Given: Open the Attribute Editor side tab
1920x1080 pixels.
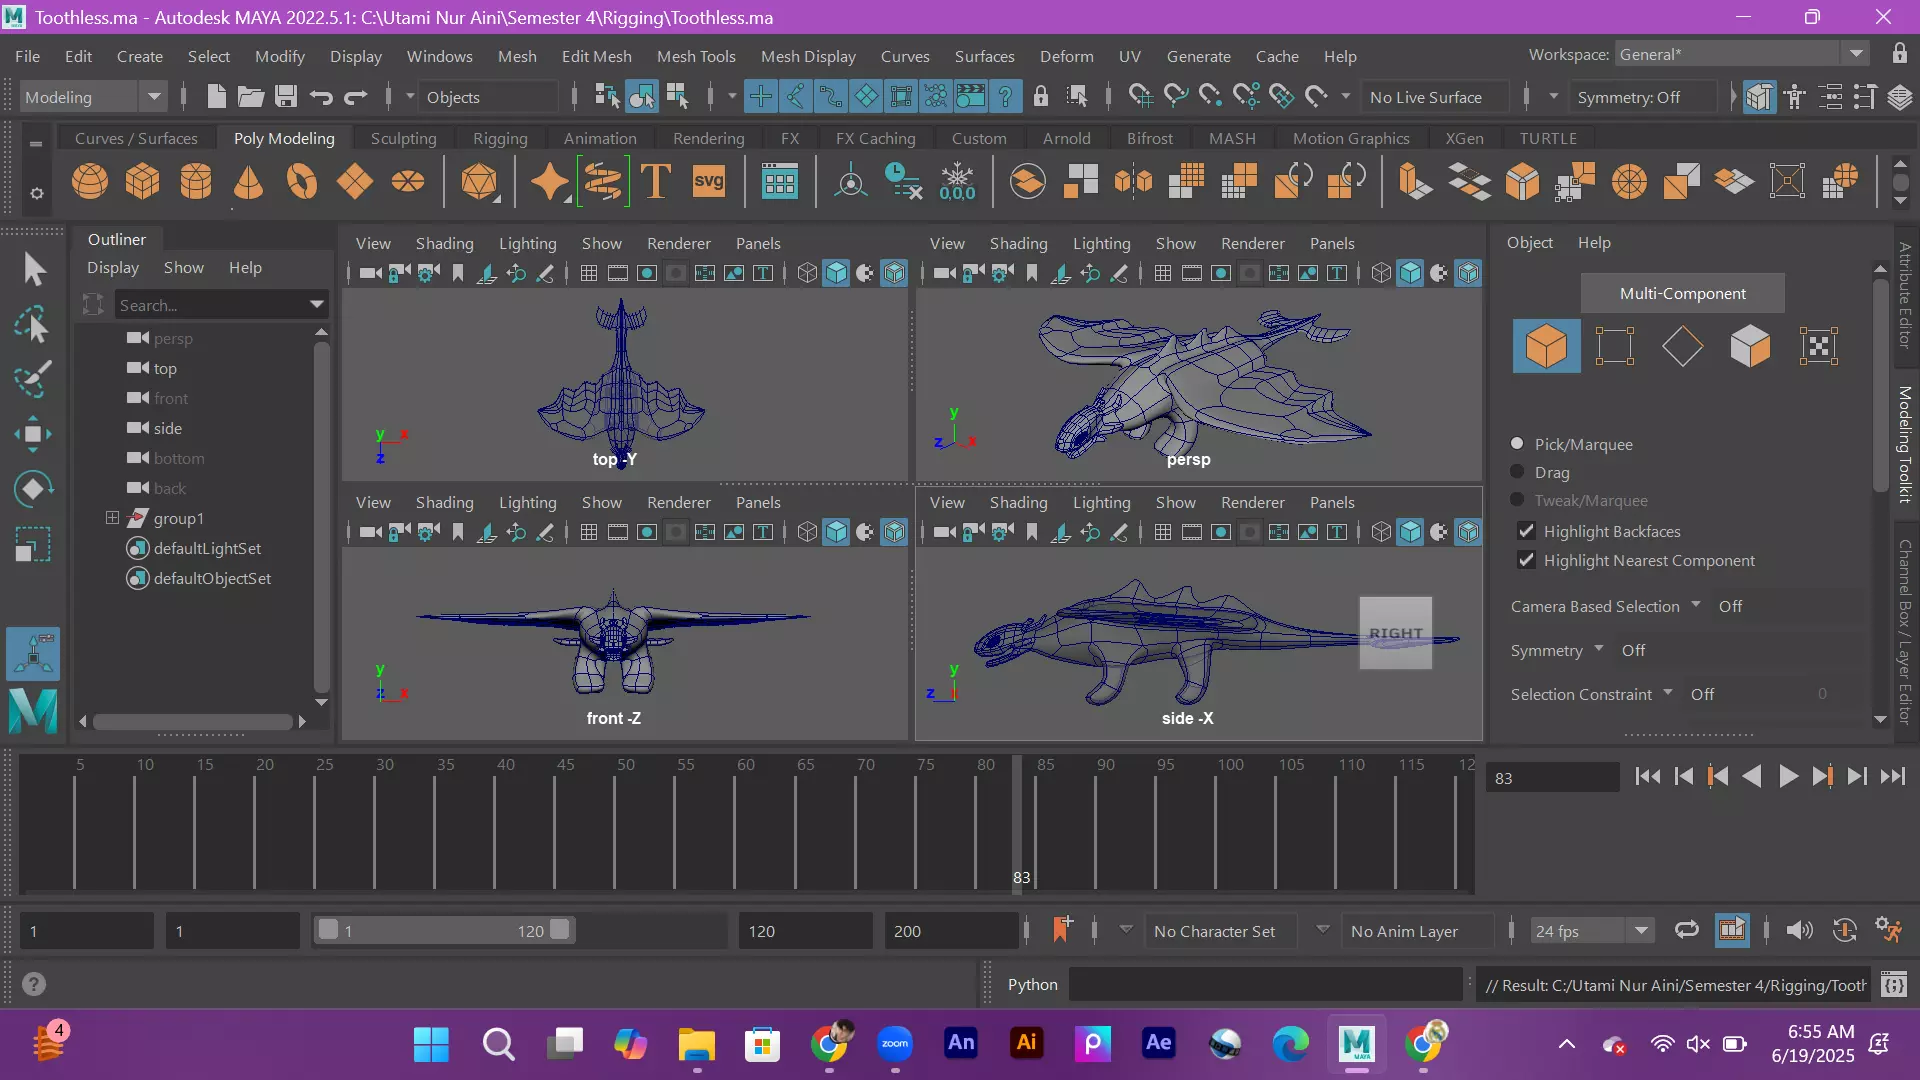Looking at the screenshot, I should click(1904, 296).
